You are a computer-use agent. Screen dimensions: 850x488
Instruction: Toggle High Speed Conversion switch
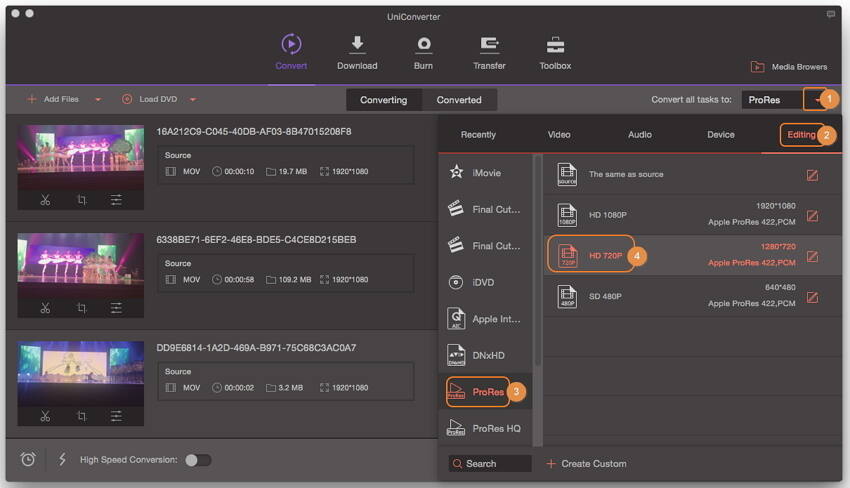click(198, 460)
